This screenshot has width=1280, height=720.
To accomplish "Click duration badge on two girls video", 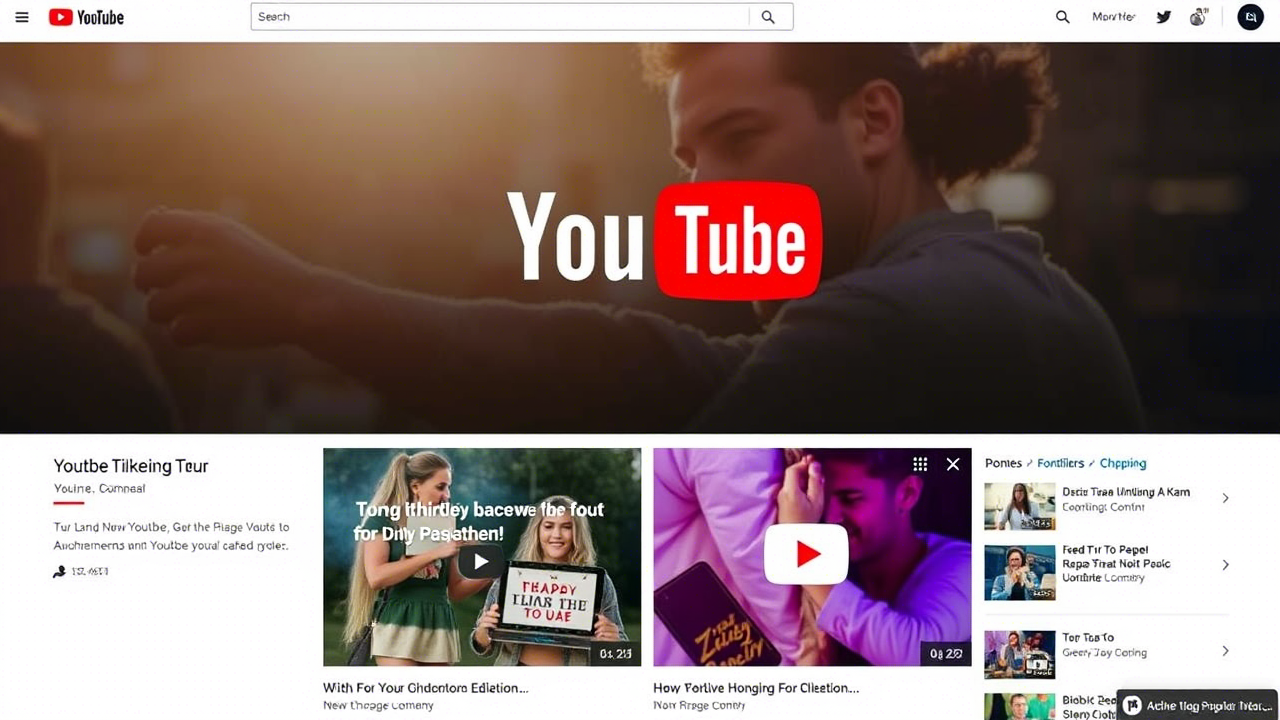I will pyautogui.click(x=615, y=654).
